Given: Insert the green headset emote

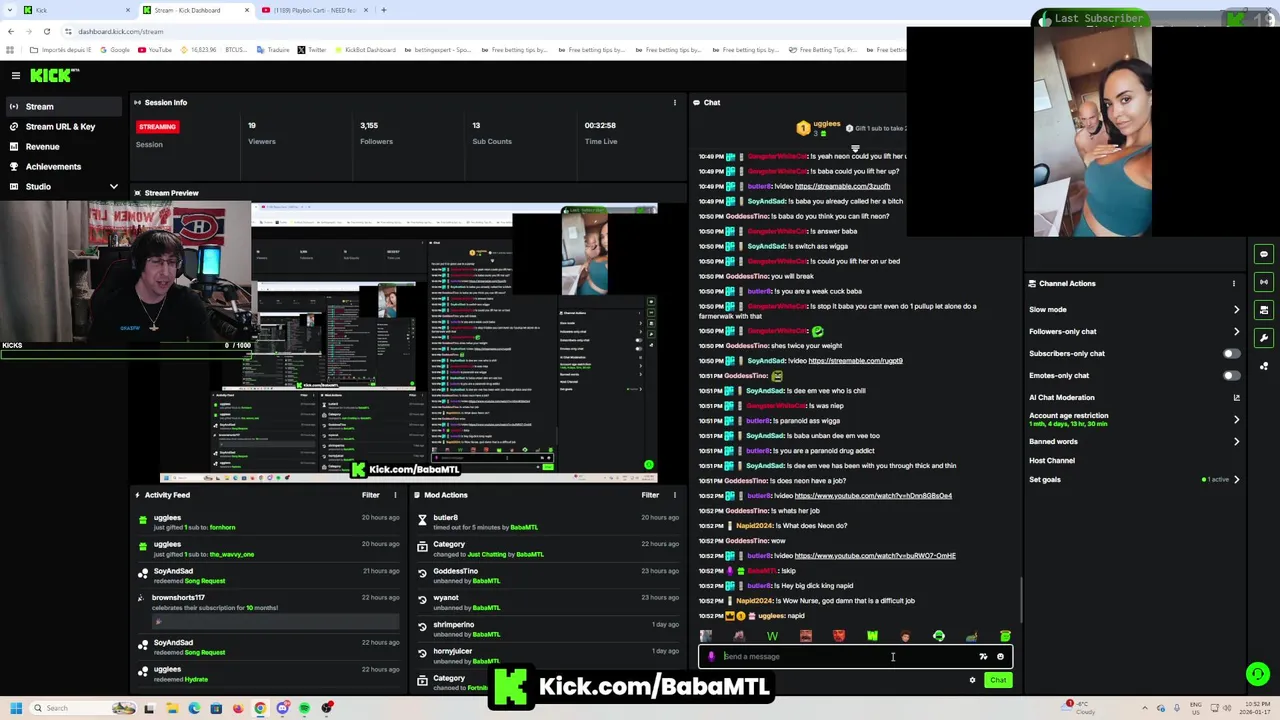Looking at the screenshot, I should 939,636.
